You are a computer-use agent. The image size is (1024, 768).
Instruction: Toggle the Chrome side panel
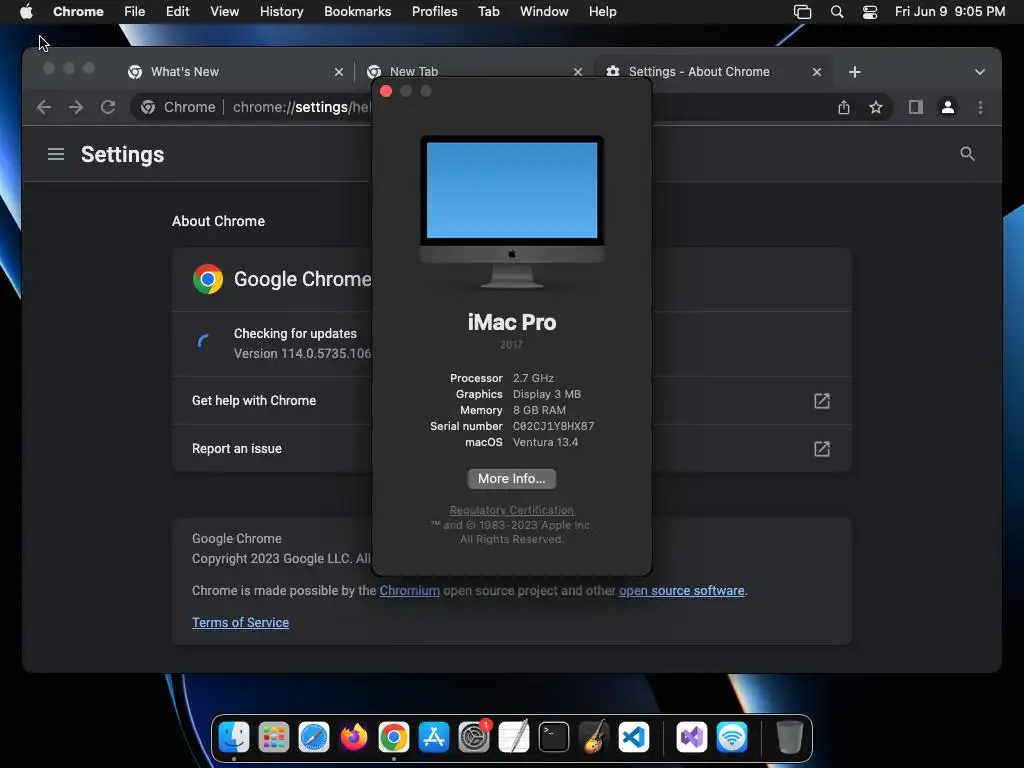coord(916,107)
